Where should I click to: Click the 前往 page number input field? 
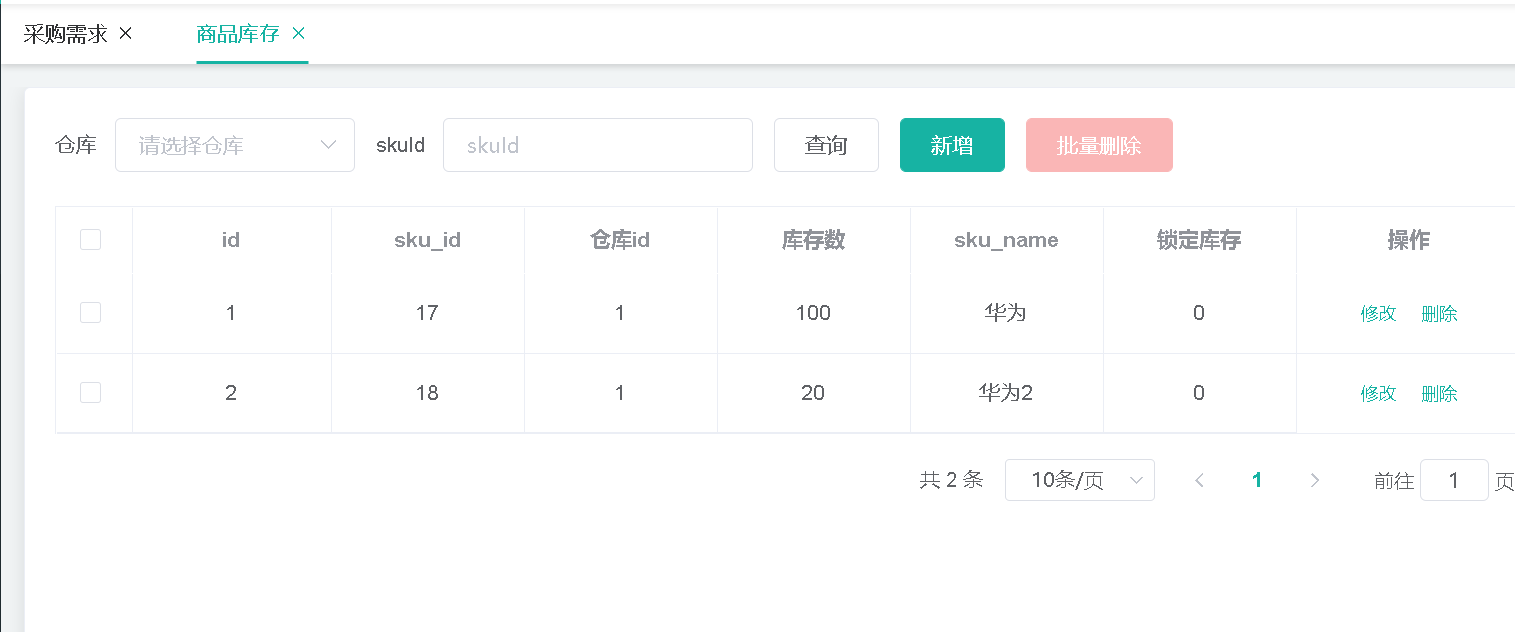(x=1454, y=480)
